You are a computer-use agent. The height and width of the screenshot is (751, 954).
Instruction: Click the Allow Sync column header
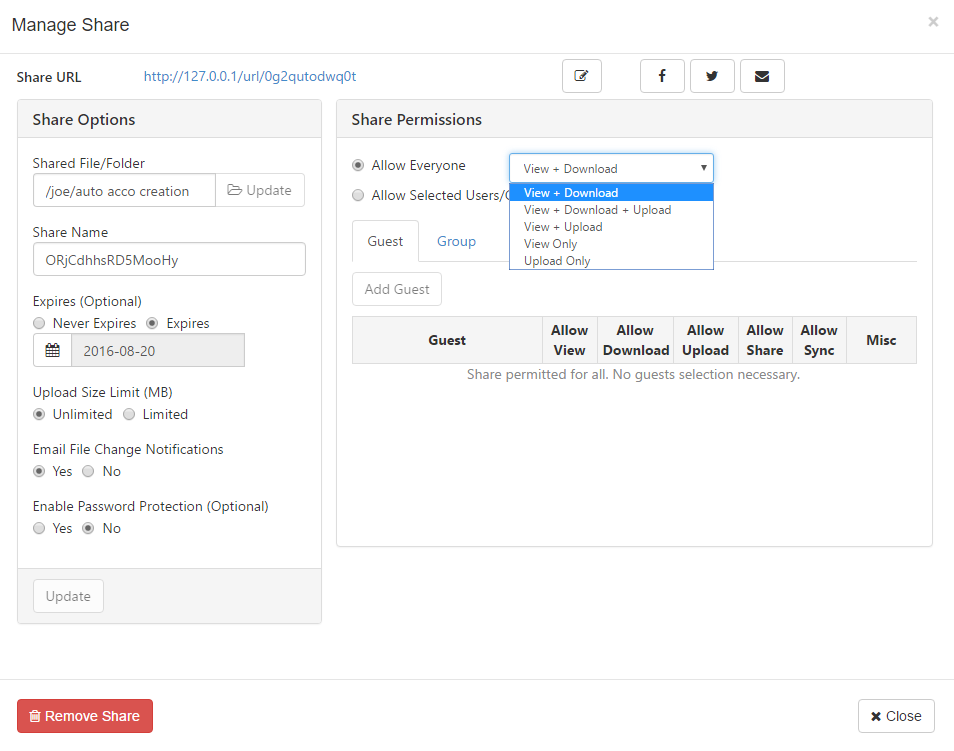819,340
